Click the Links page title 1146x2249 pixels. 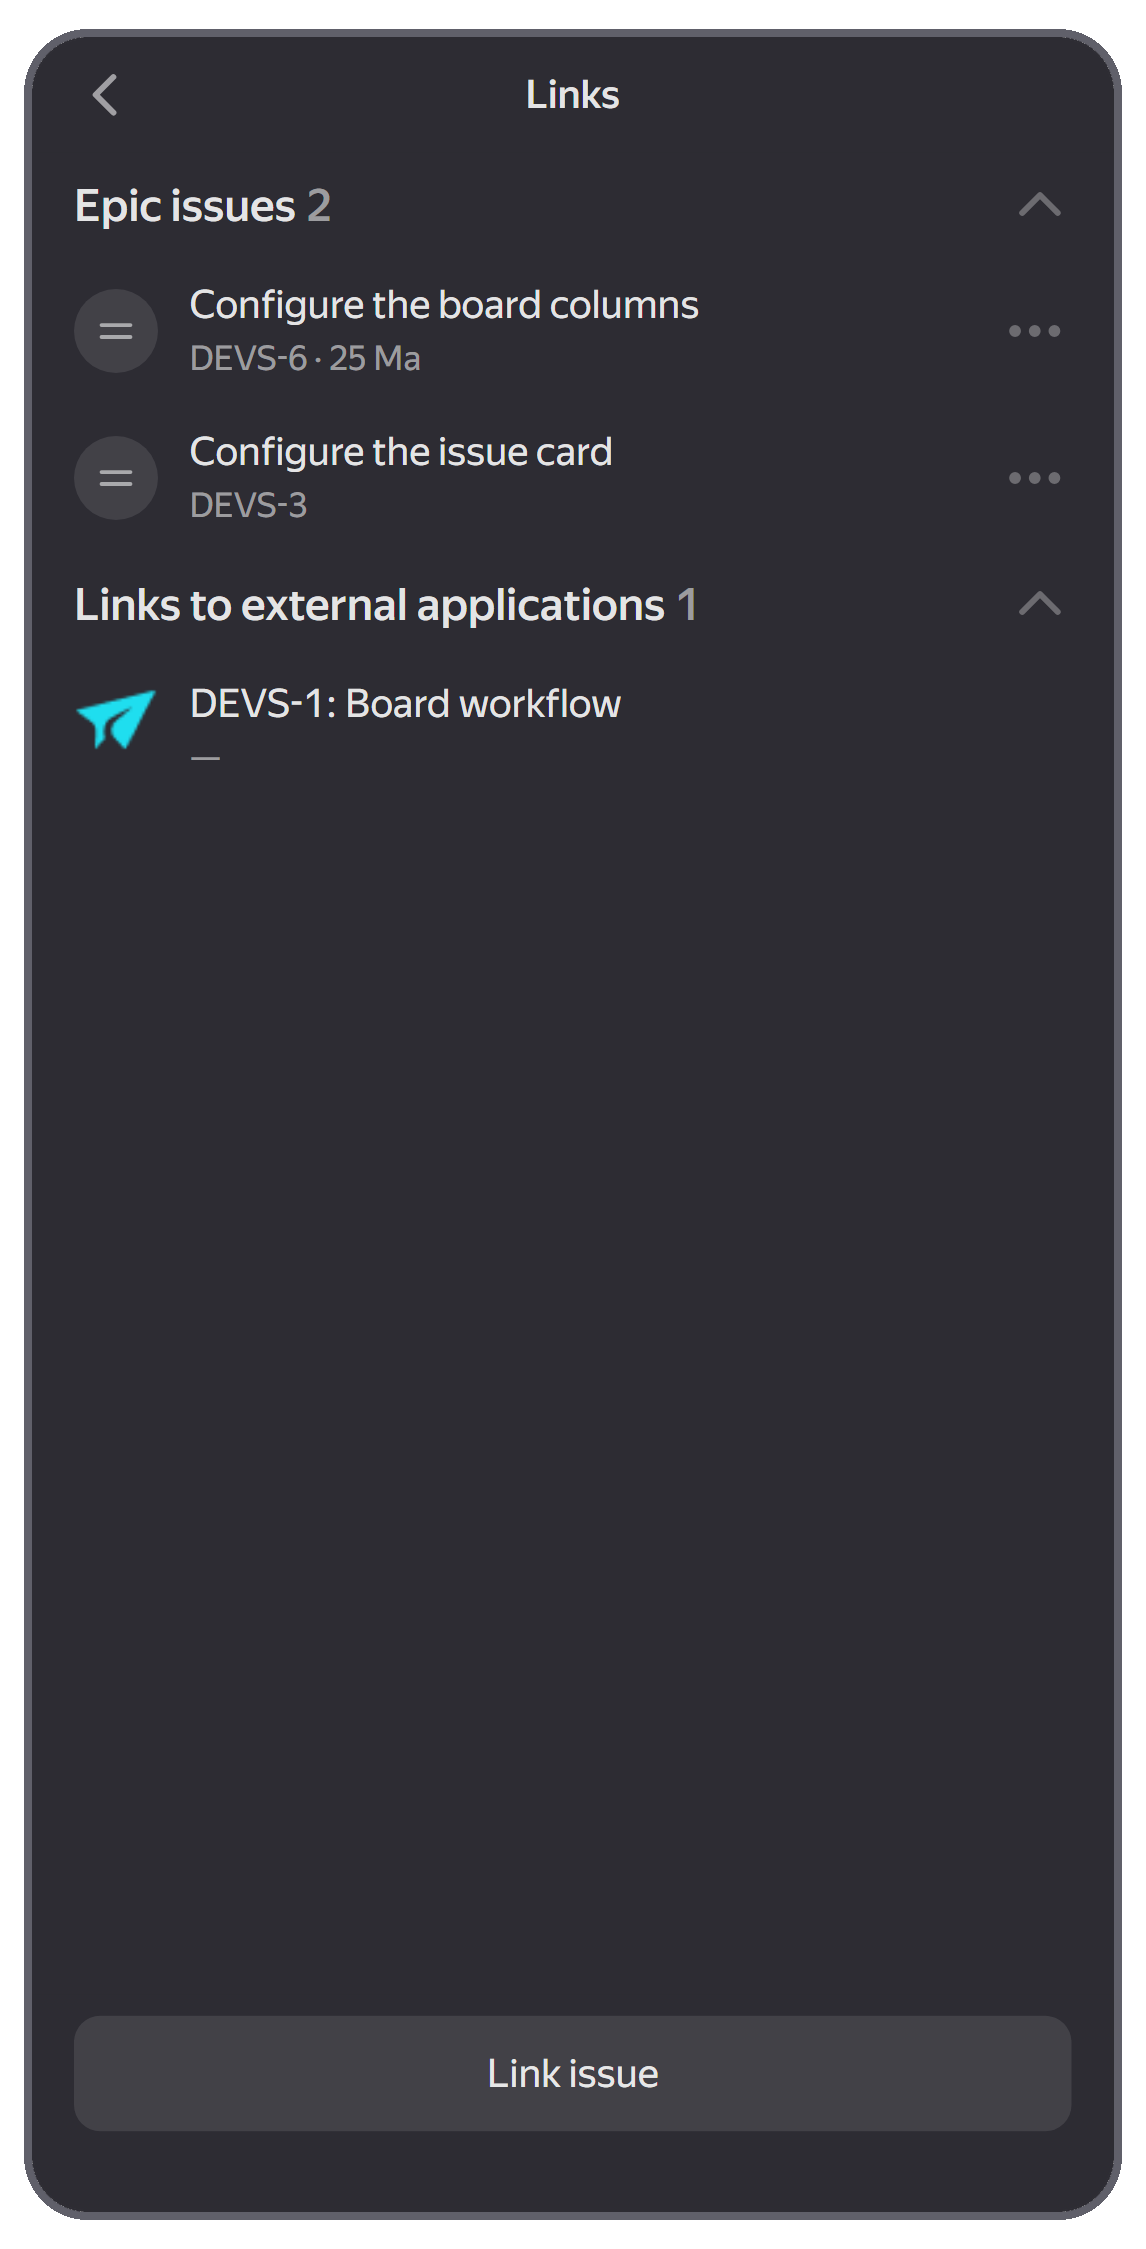point(572,95)
